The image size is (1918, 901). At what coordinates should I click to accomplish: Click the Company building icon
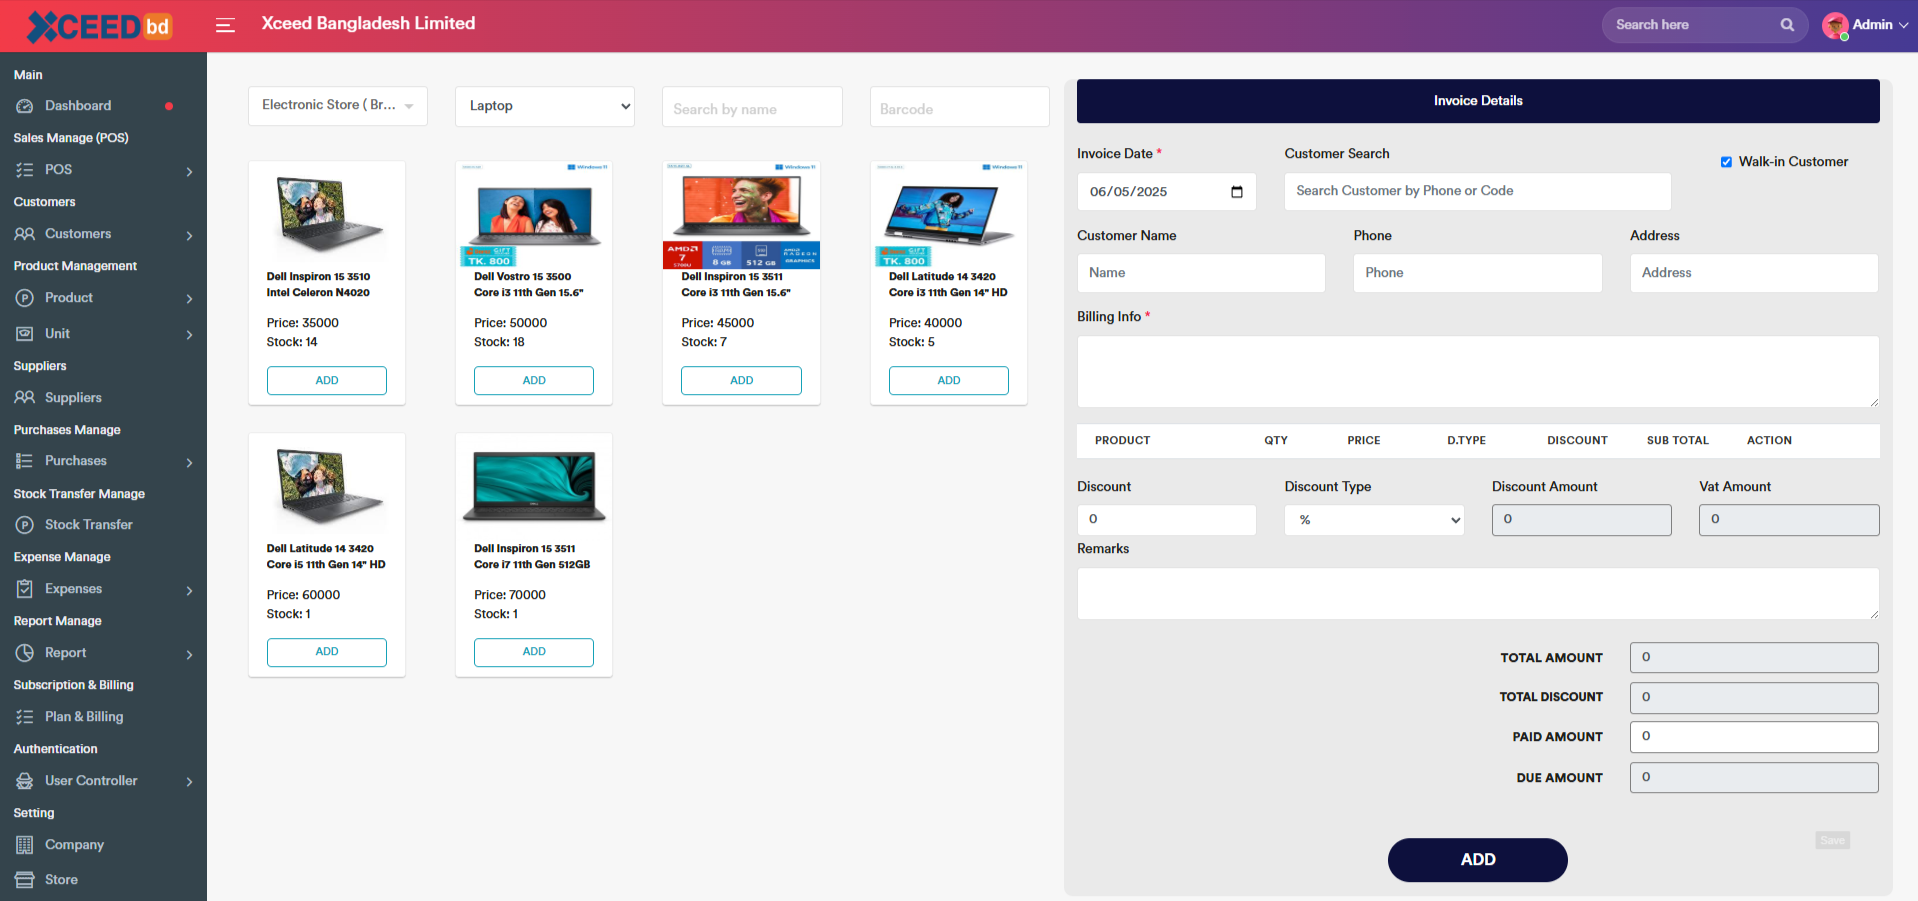[25, 845]
